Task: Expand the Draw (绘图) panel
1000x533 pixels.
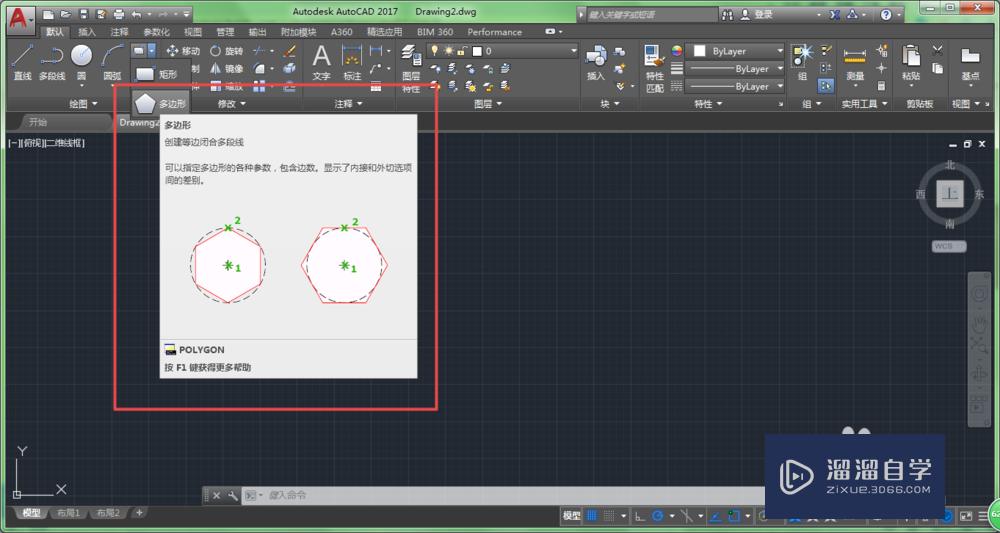Action: (84, 104)
